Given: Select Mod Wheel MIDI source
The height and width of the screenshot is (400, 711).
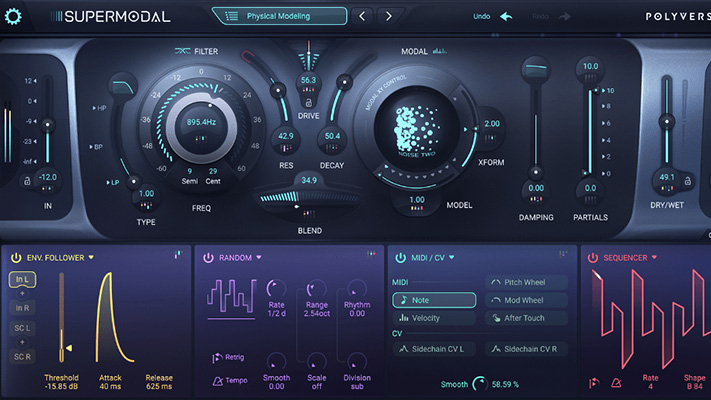Looking at the screenshot, I should point(526,300).
